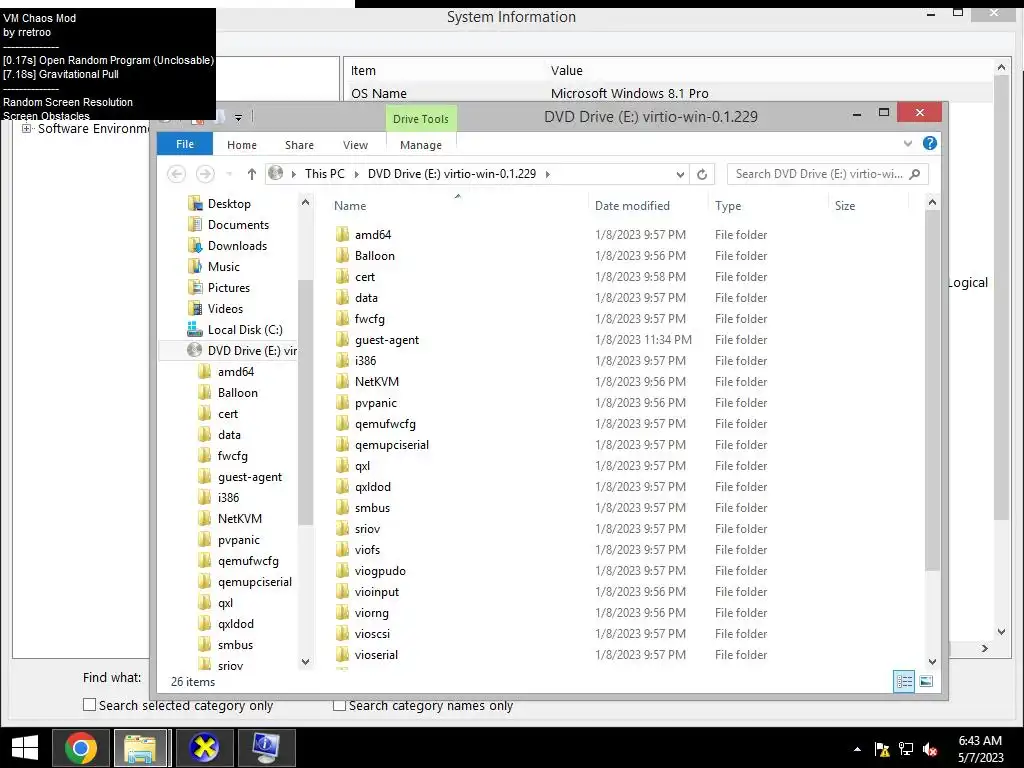Viewport: 1024px width, 768px height.
Task: Open the Manage ribbon tab
Action: (x=421, y=145)
